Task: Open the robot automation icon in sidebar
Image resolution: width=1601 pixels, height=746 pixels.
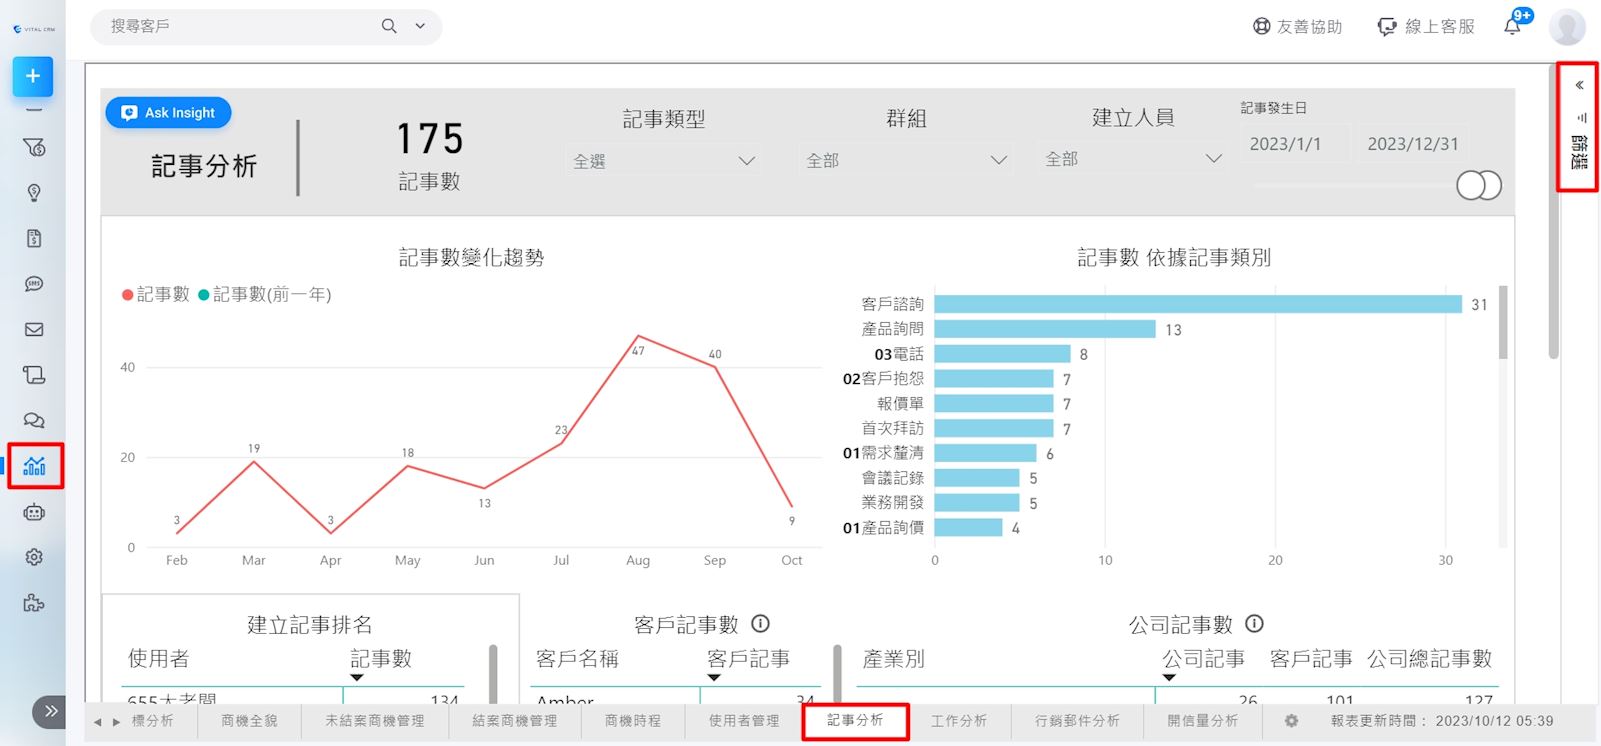Action: (x=34, y=512)
